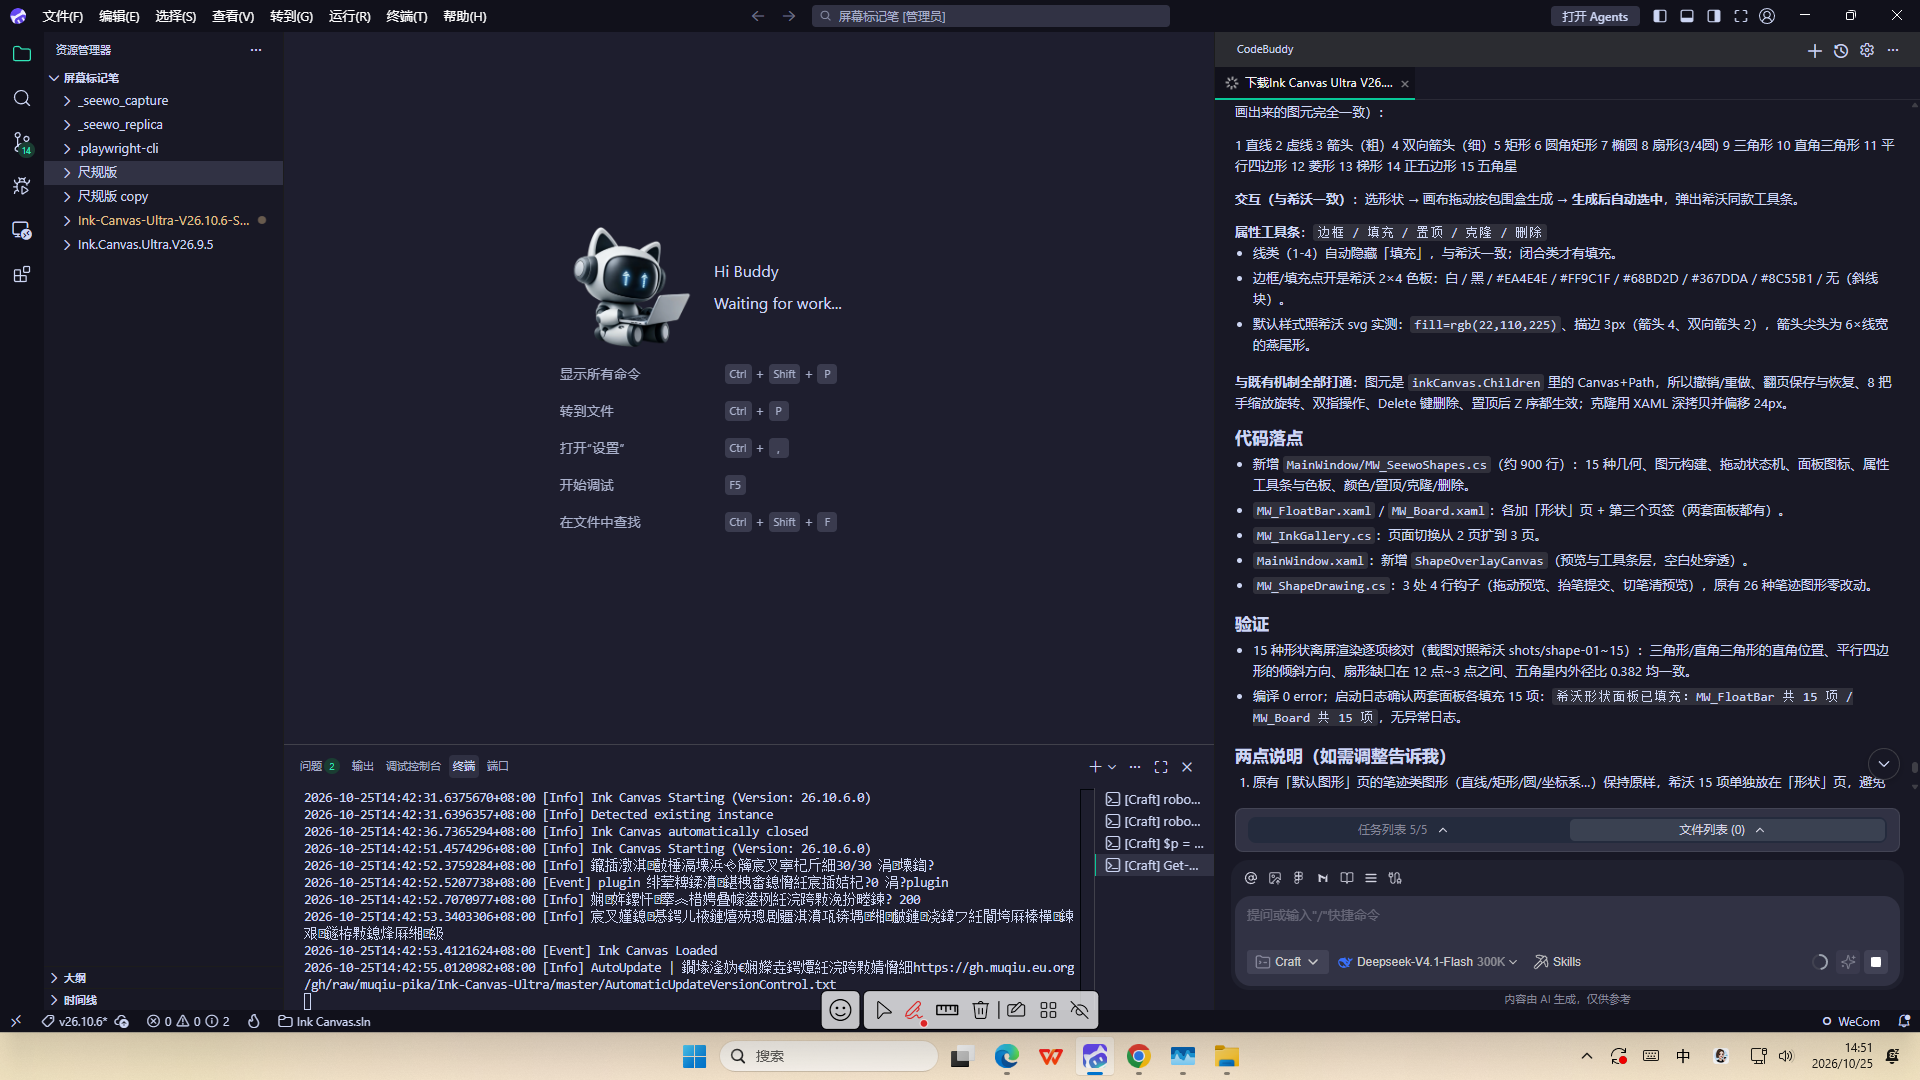
Task: Expand the 任务列表 5/5 task list
Action: 1403,830
